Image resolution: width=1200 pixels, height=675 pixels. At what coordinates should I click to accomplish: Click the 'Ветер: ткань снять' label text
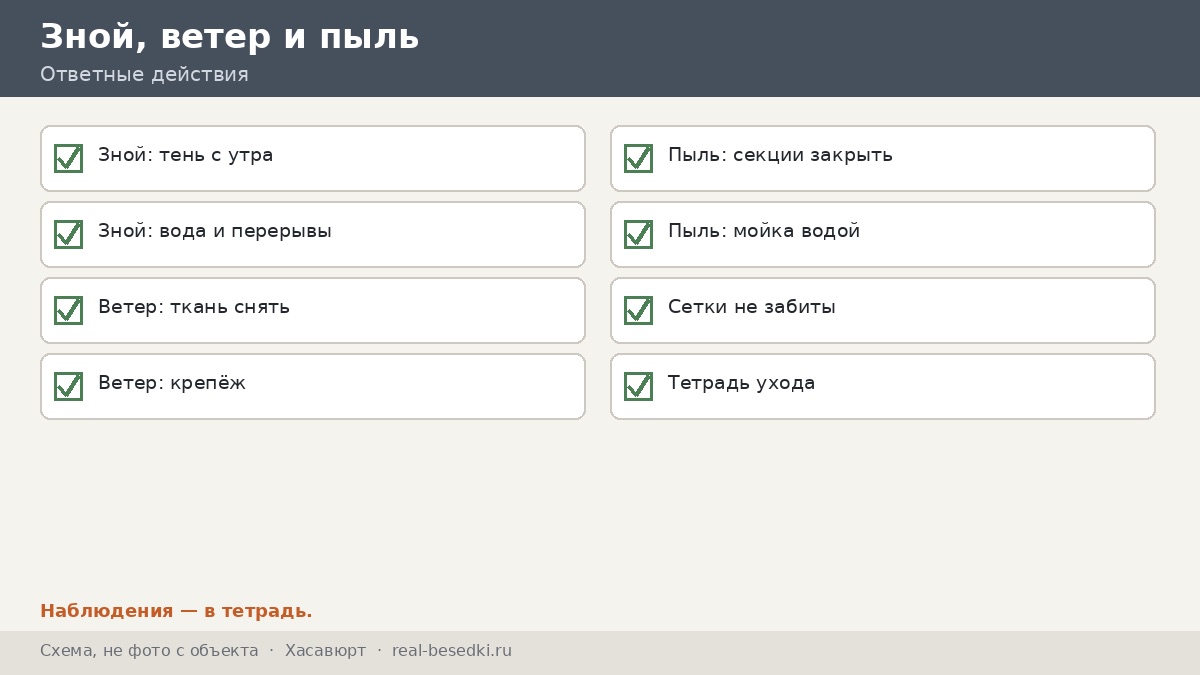[194, 307]
